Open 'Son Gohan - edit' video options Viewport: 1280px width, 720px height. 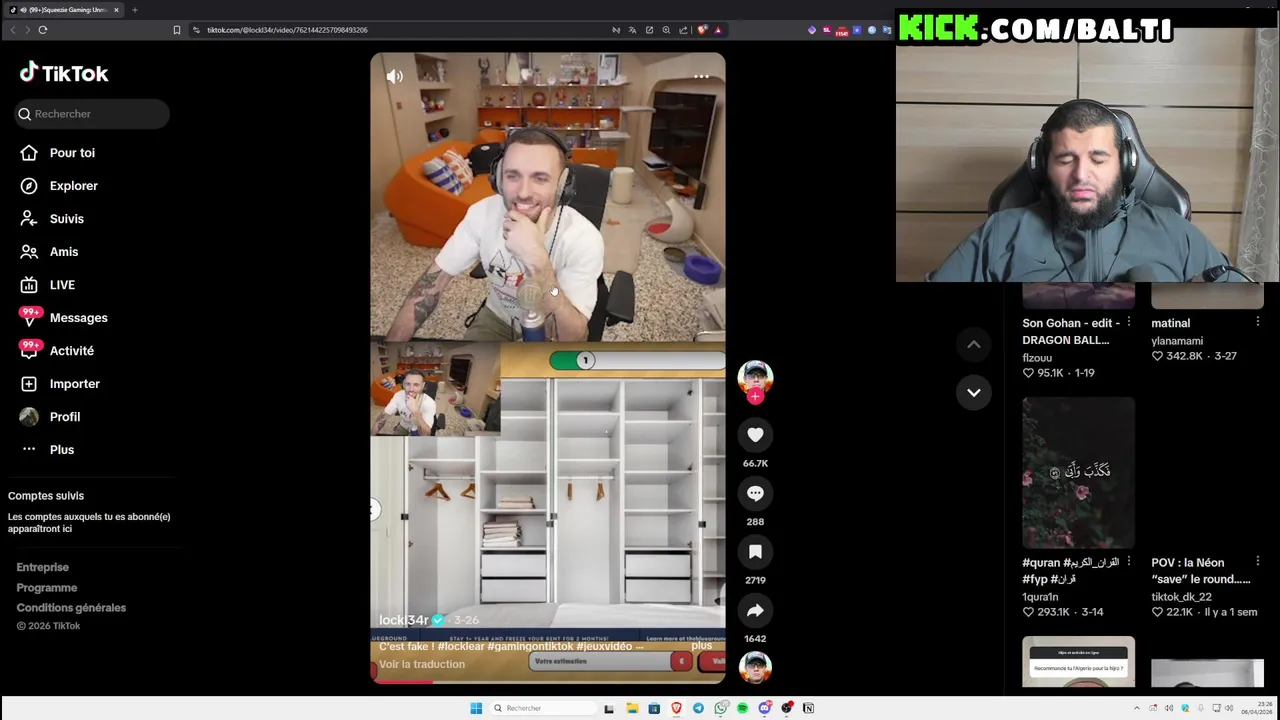click(1129, 322)
